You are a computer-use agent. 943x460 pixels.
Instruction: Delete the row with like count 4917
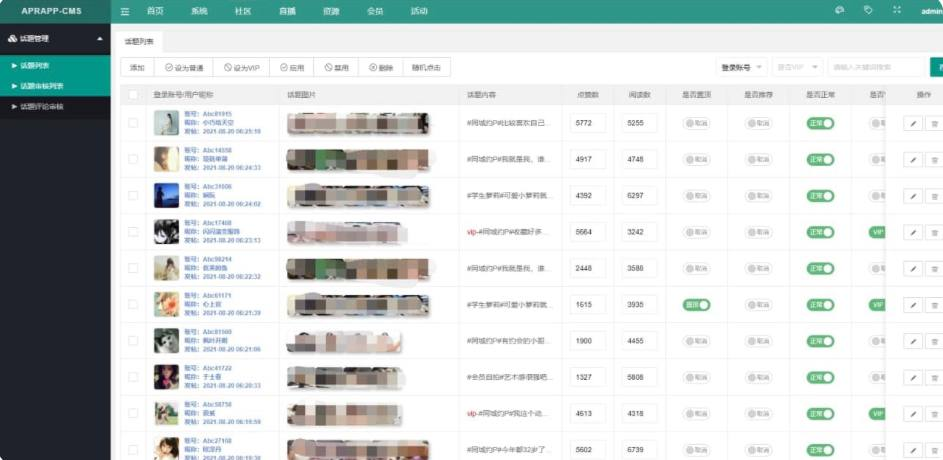pos(934,160)
